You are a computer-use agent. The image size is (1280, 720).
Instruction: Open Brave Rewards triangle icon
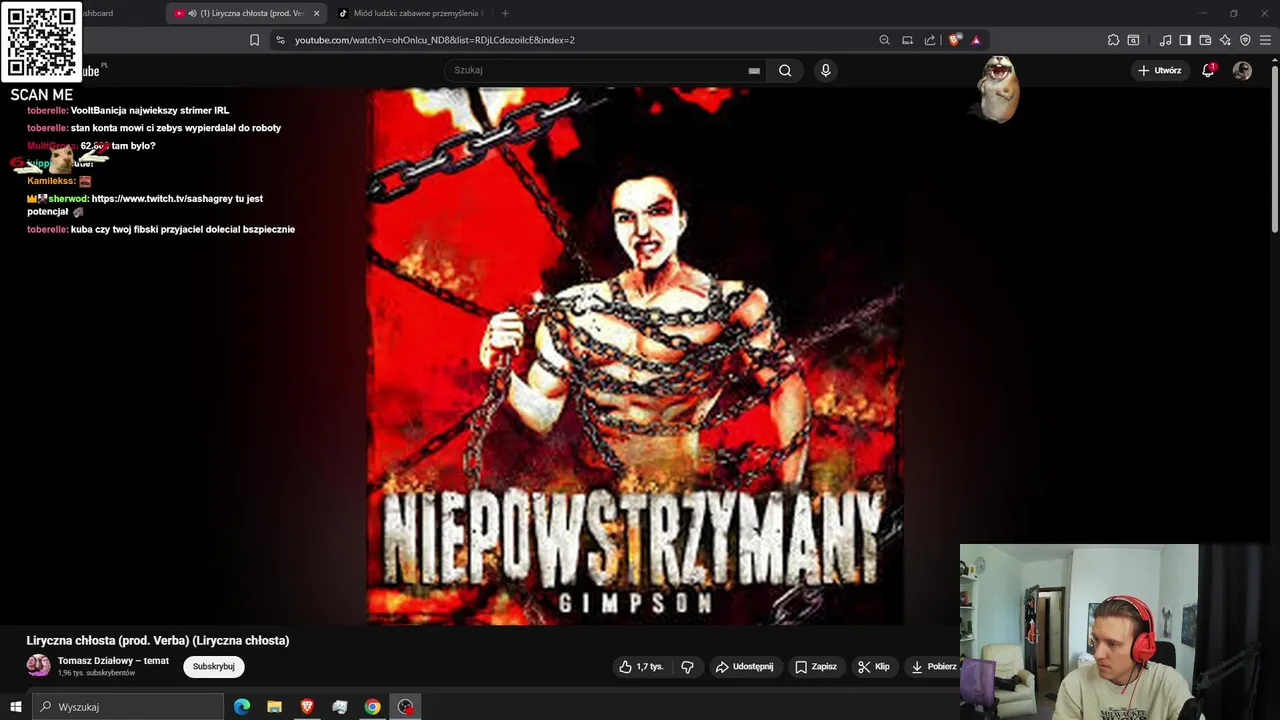coord(976,40)
